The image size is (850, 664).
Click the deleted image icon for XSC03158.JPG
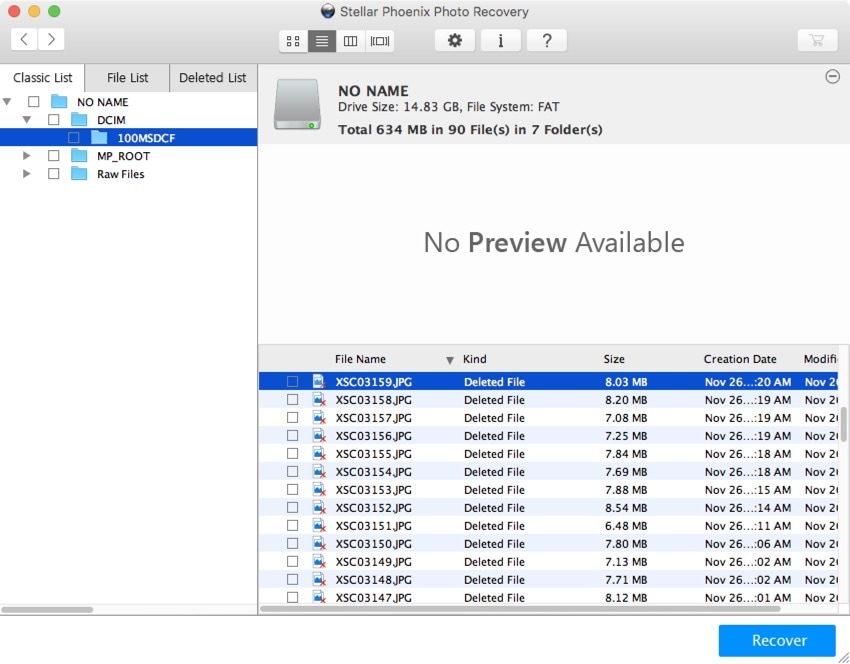coord(319,399)
